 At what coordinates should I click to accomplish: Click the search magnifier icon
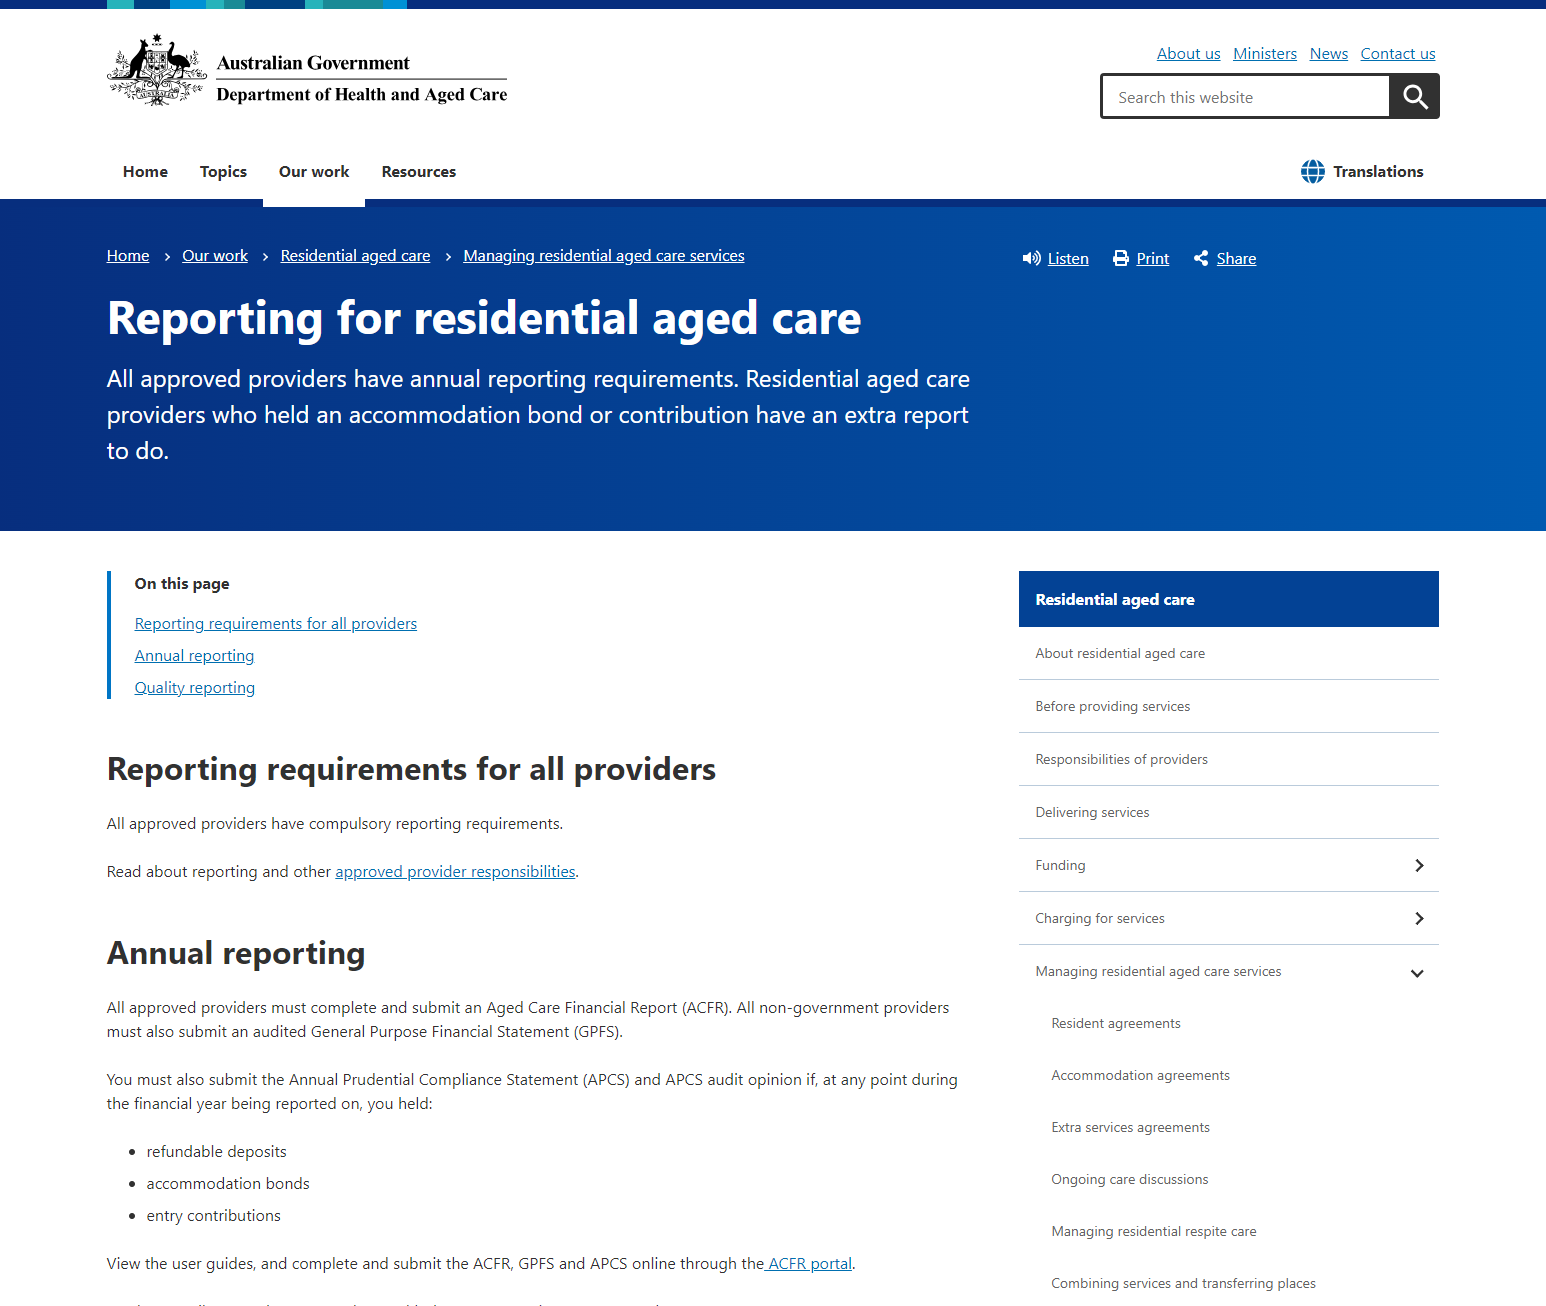point(1414,96)
